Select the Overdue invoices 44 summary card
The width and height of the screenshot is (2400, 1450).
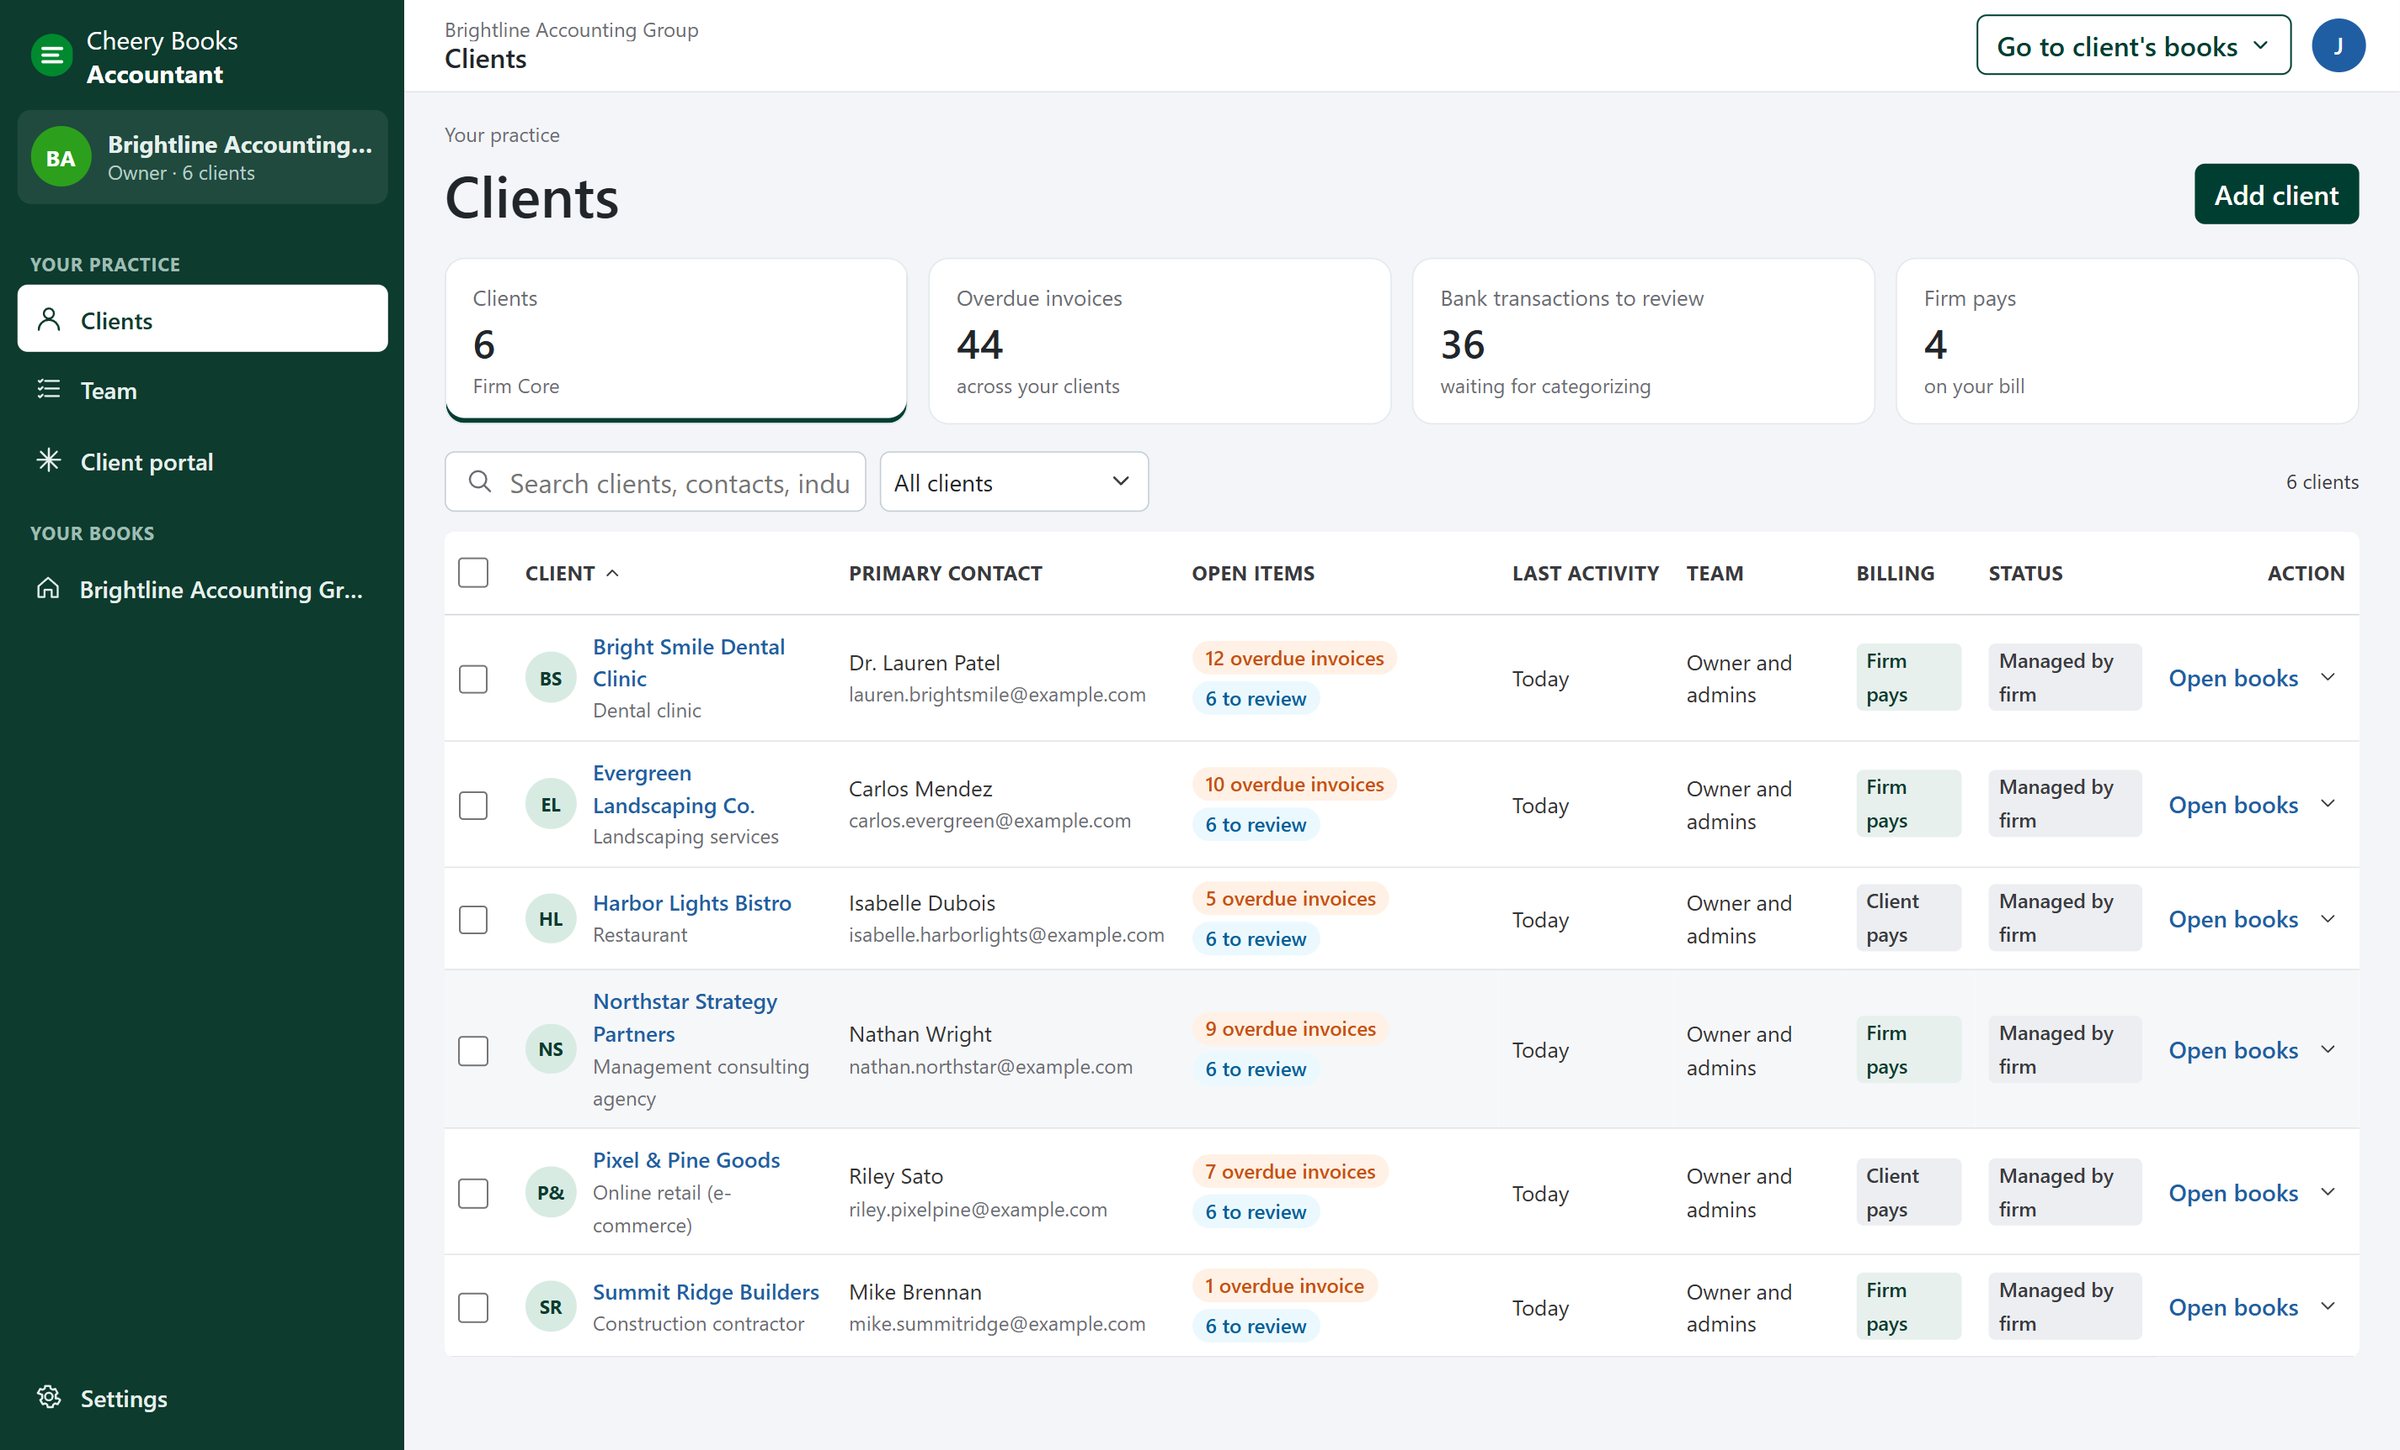pos(1159,341)
